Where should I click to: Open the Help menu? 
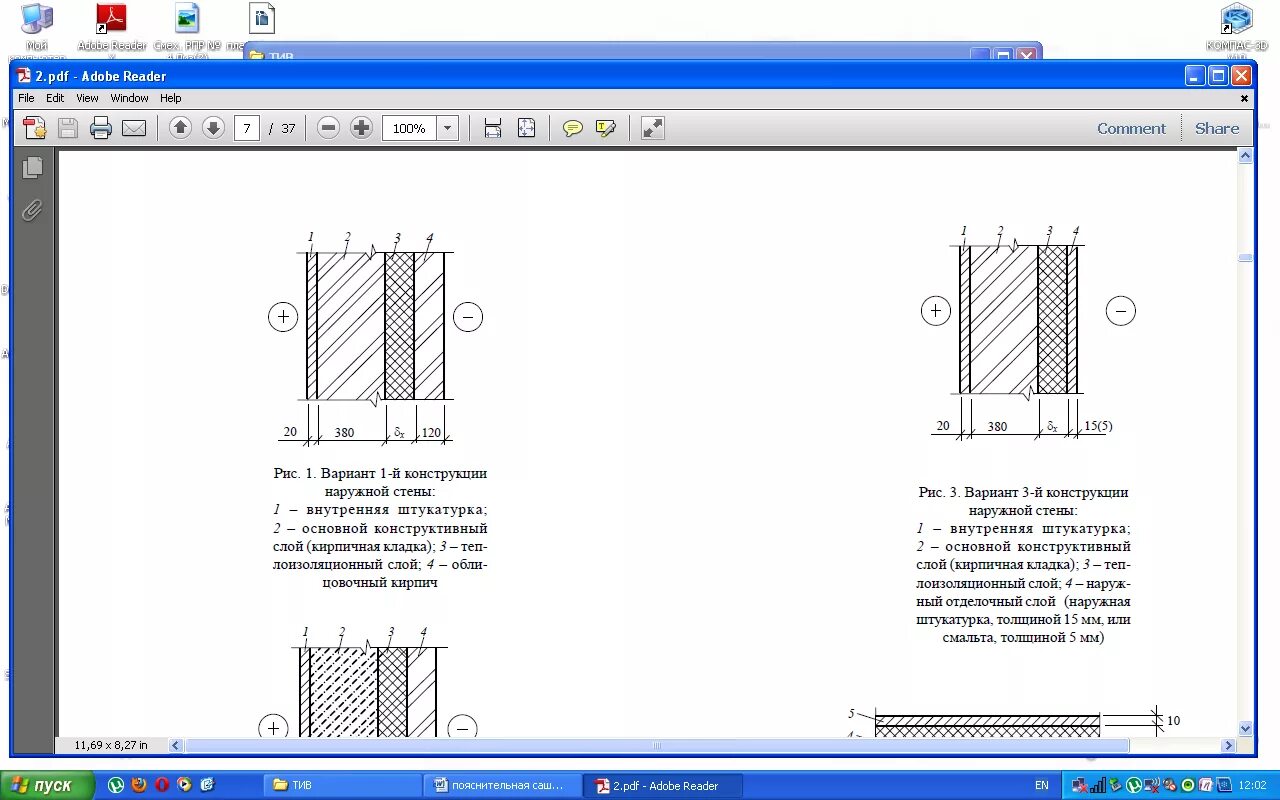171,98
